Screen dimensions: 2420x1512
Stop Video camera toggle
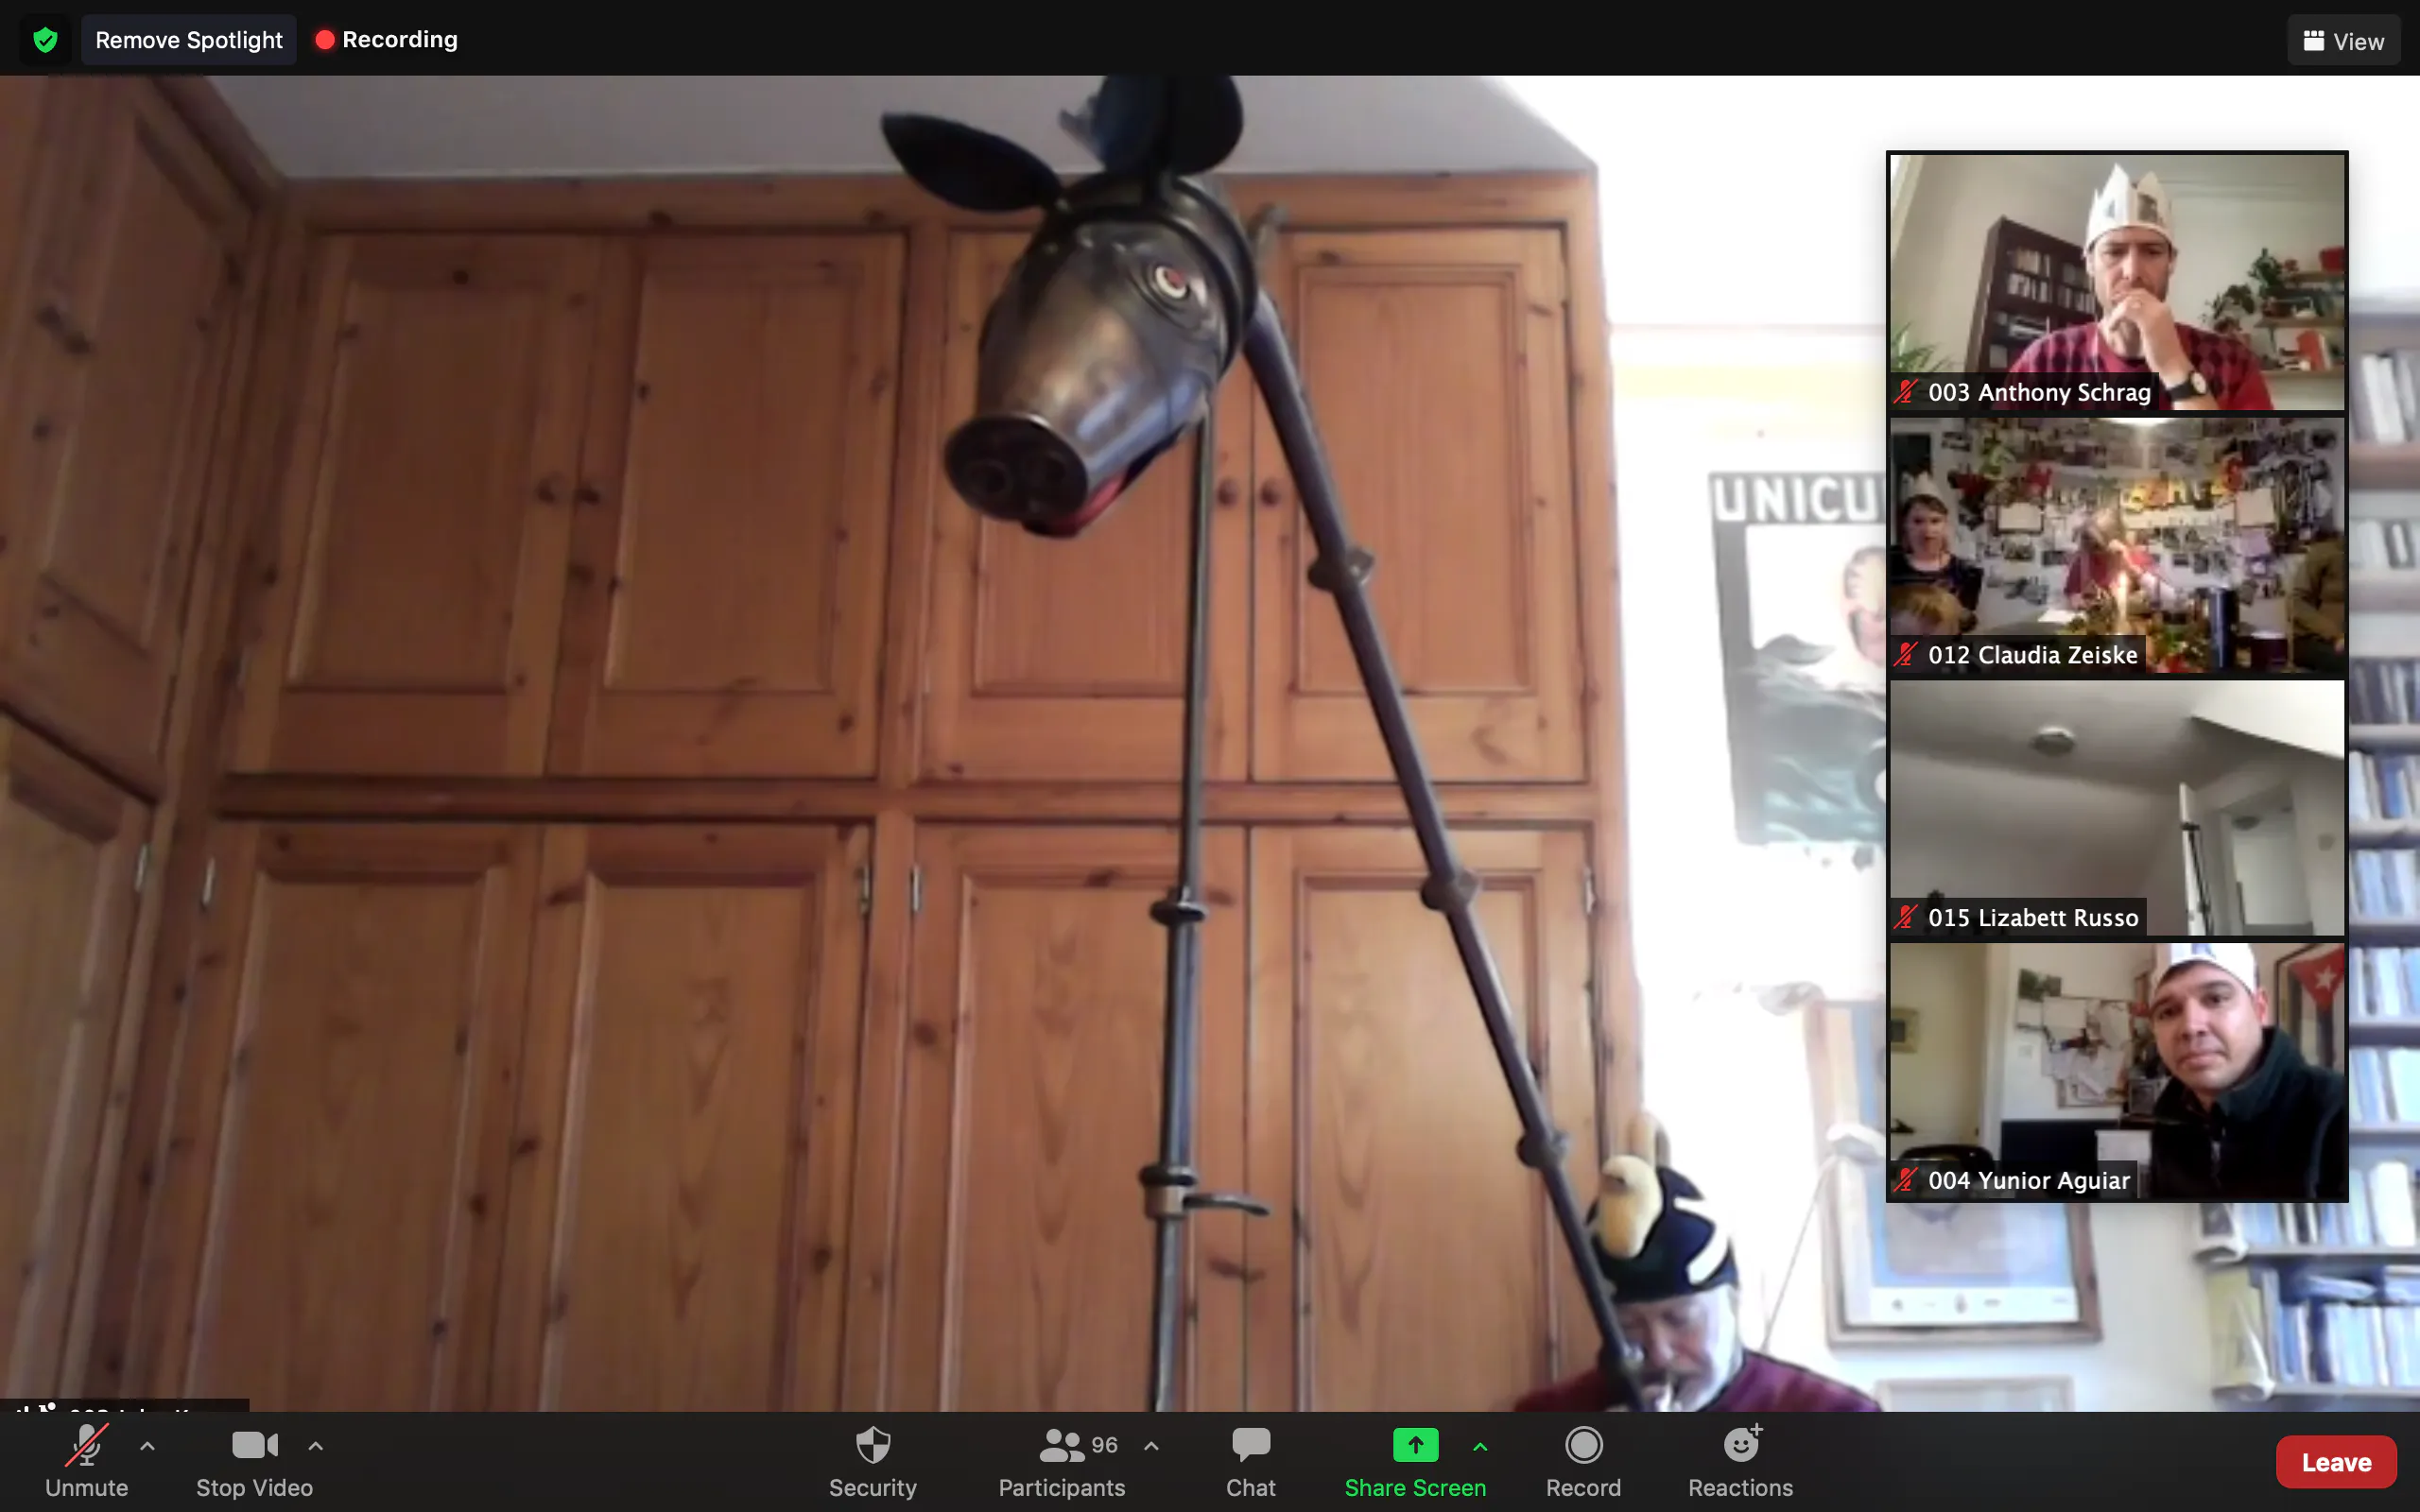pyautogui.click(x=254, y=1446)
